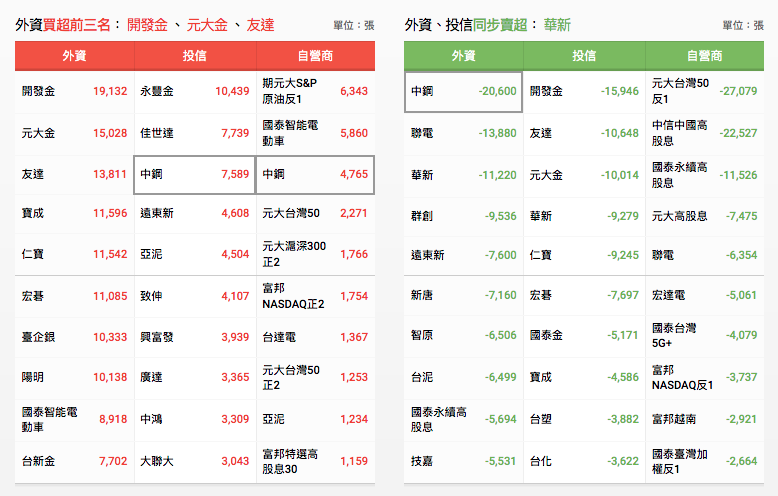Click 仁寶 with value 11,542
This screenshot has height=496, width=778.
click(x=33, y=254)
